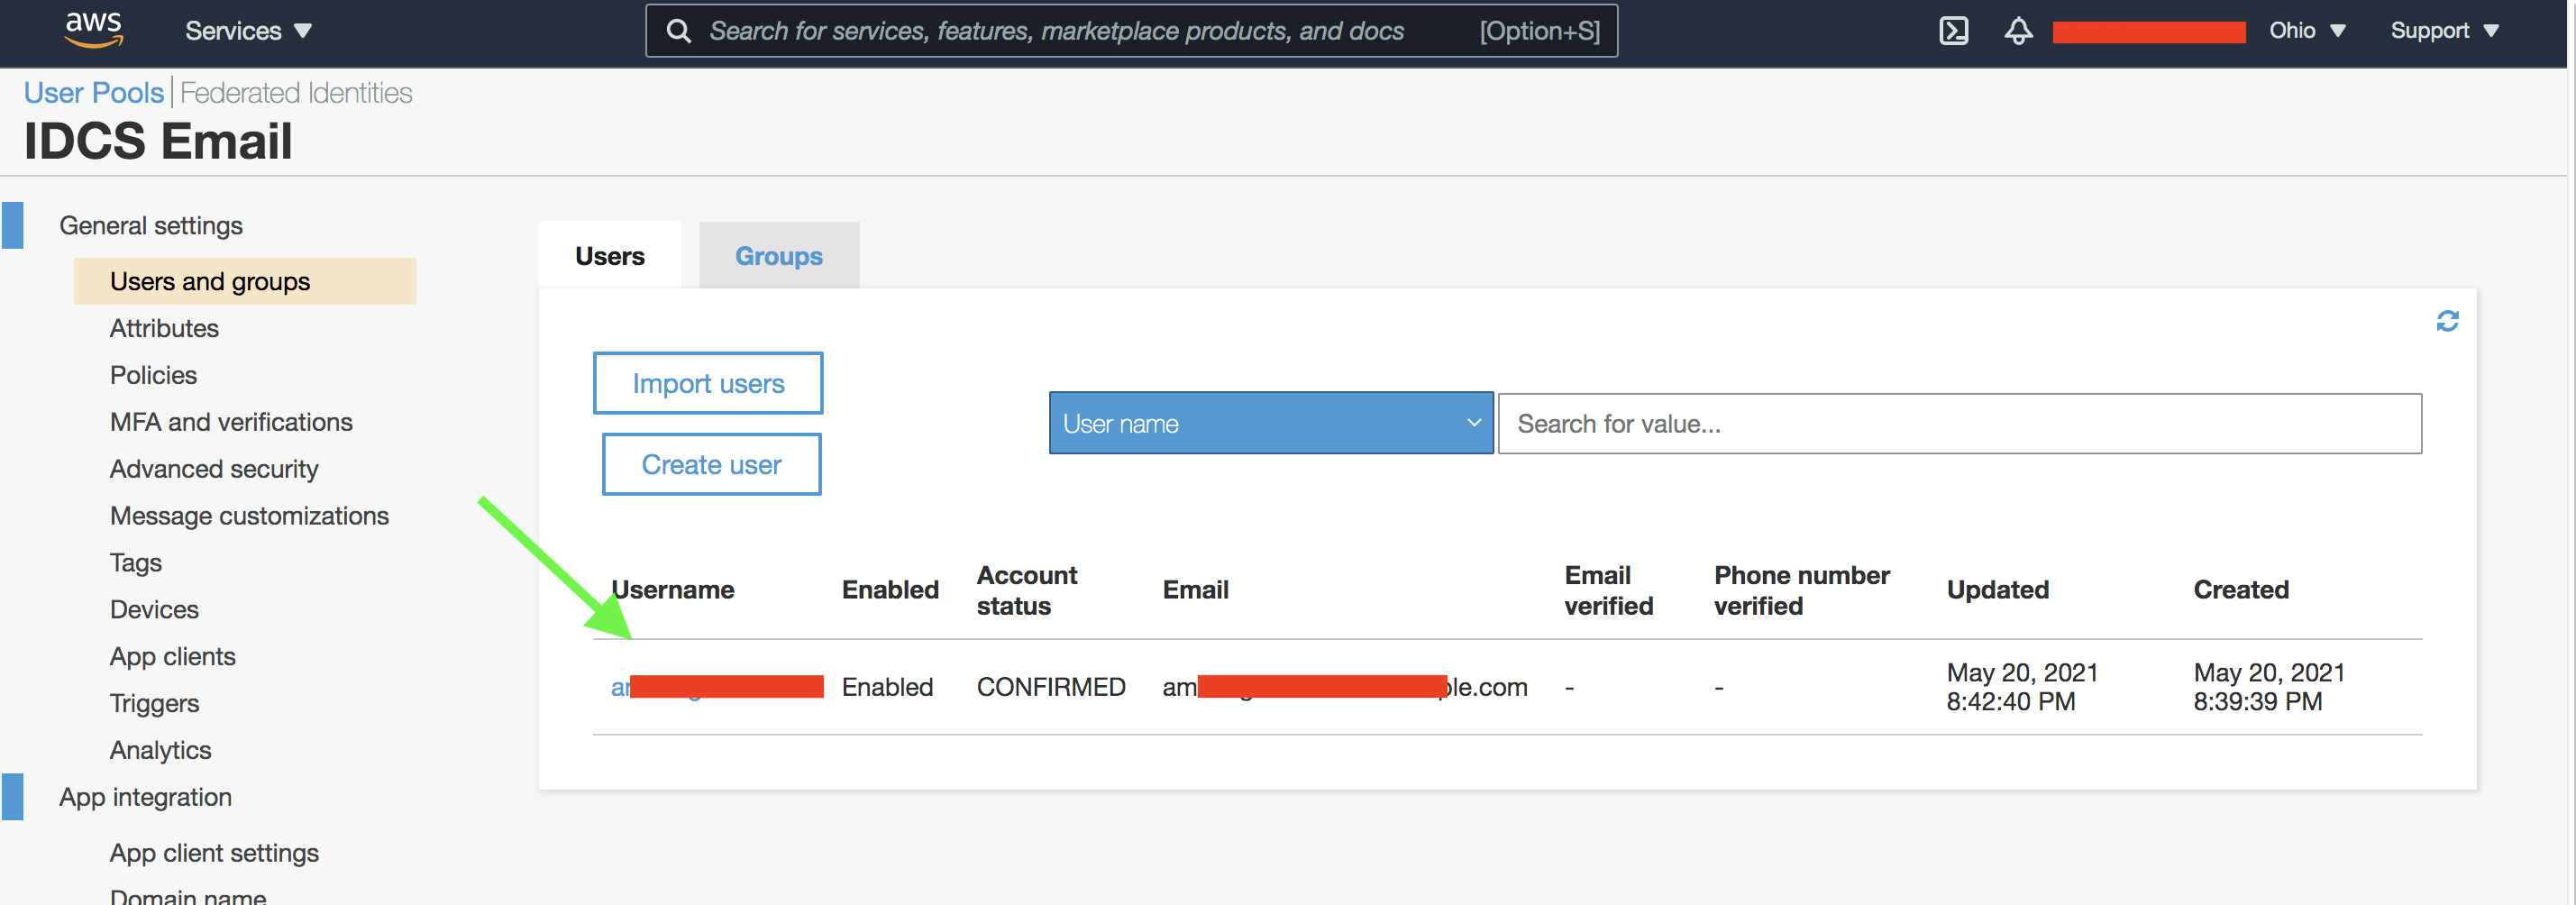The width and height of the screenshot is (2576, 905).
Task: Click the search magnifier icon in top bar
Action: pyautogui.click(x=679, y=31)
